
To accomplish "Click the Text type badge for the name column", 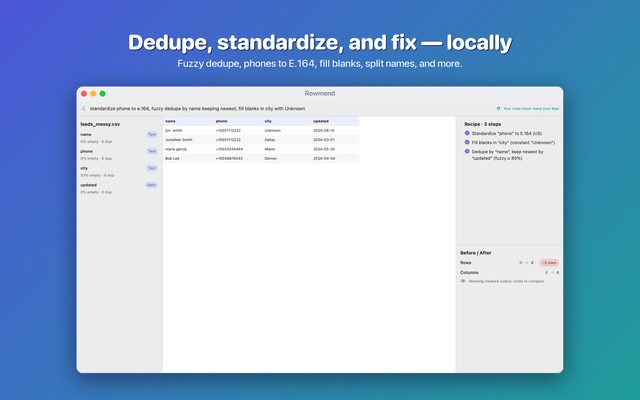I will coord(152,134).
